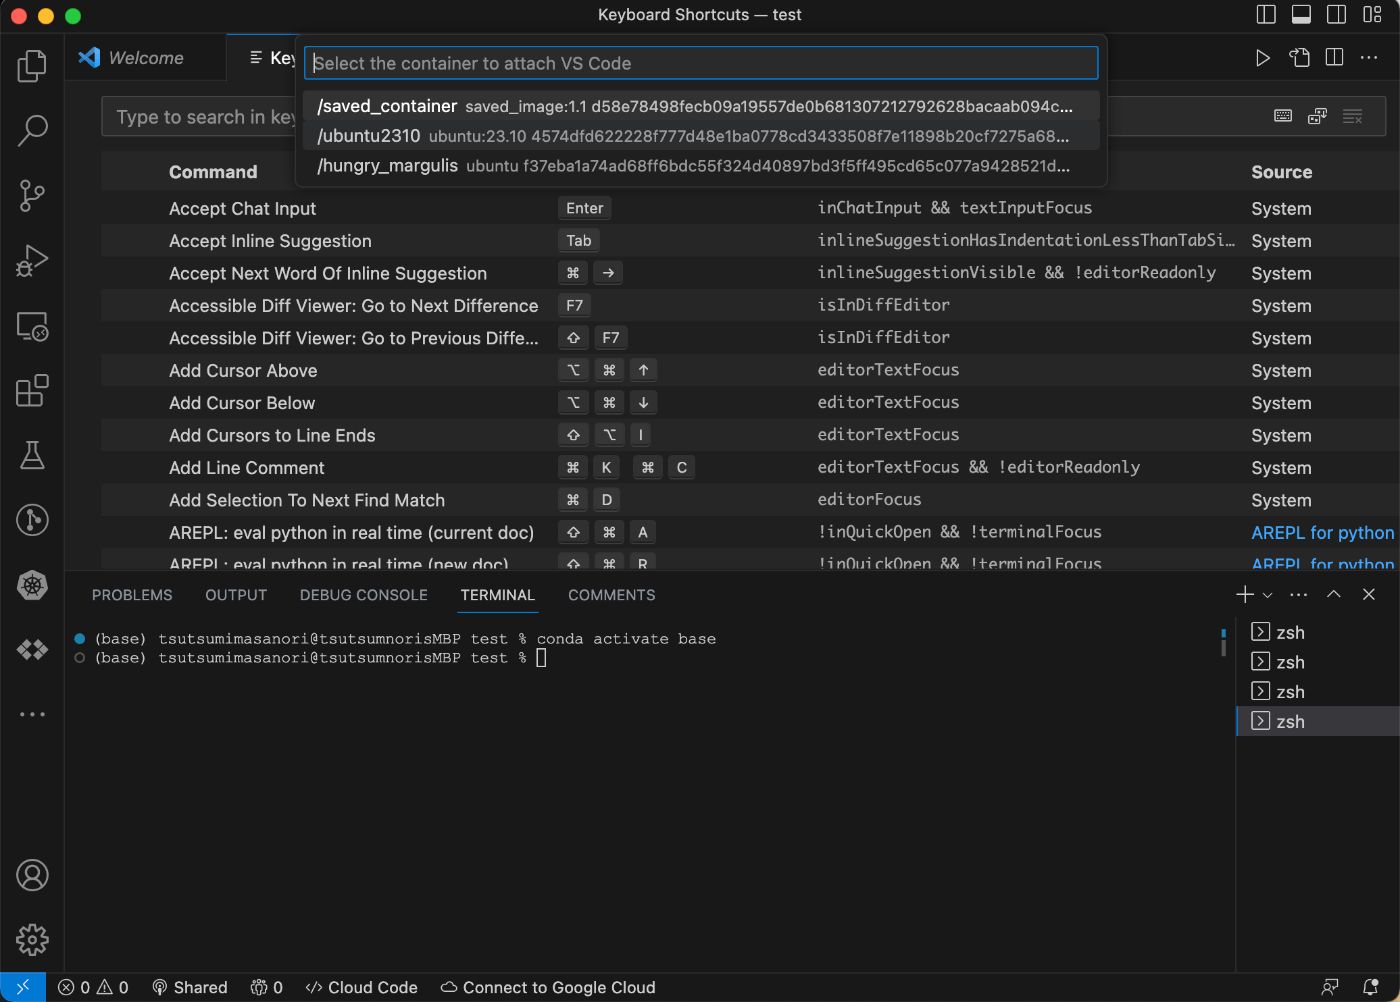Click the terminal scrollbar marker
Image resolution: width=1400 pixels, height=1002 pixels.
[1223, 641]
